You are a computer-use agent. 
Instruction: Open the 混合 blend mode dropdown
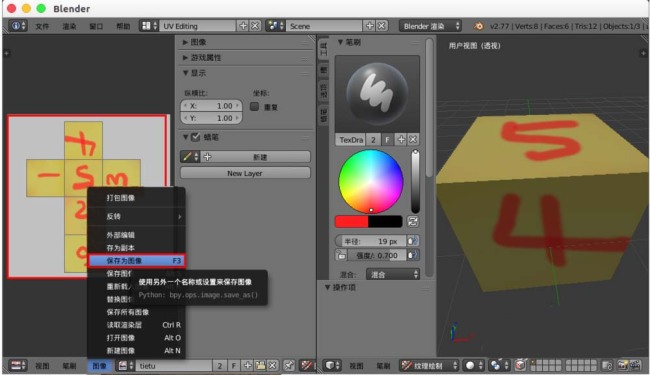coord(393,274)
